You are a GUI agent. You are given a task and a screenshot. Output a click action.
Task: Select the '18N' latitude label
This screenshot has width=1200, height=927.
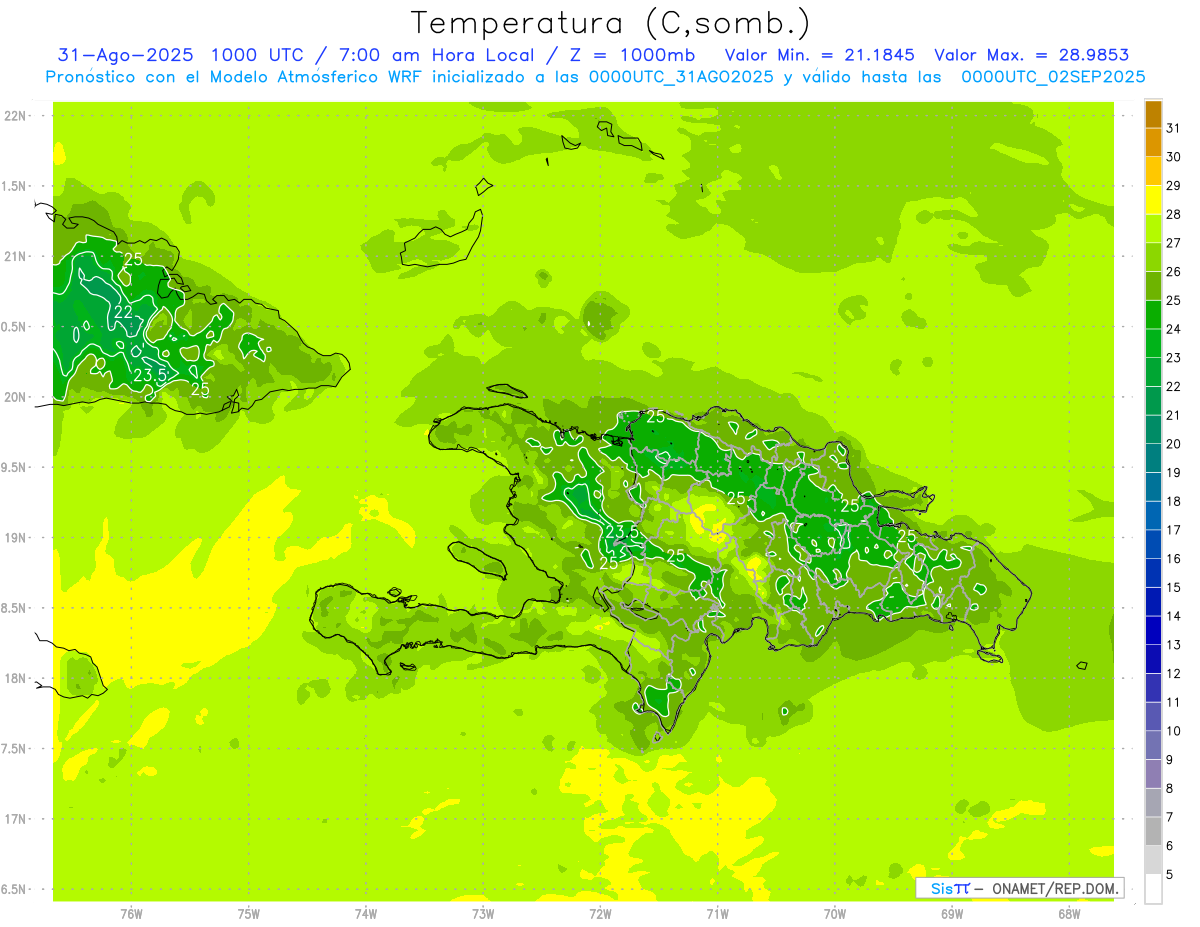15,678
